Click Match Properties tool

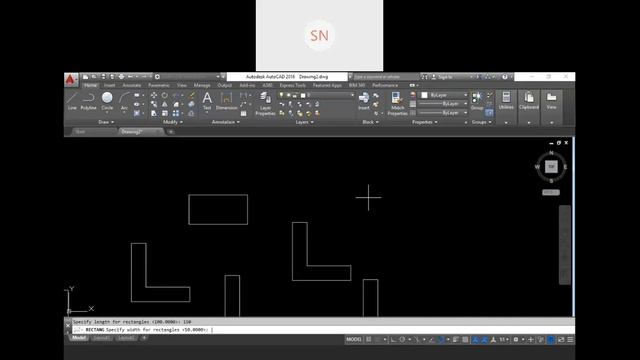[x=397, y=104]
